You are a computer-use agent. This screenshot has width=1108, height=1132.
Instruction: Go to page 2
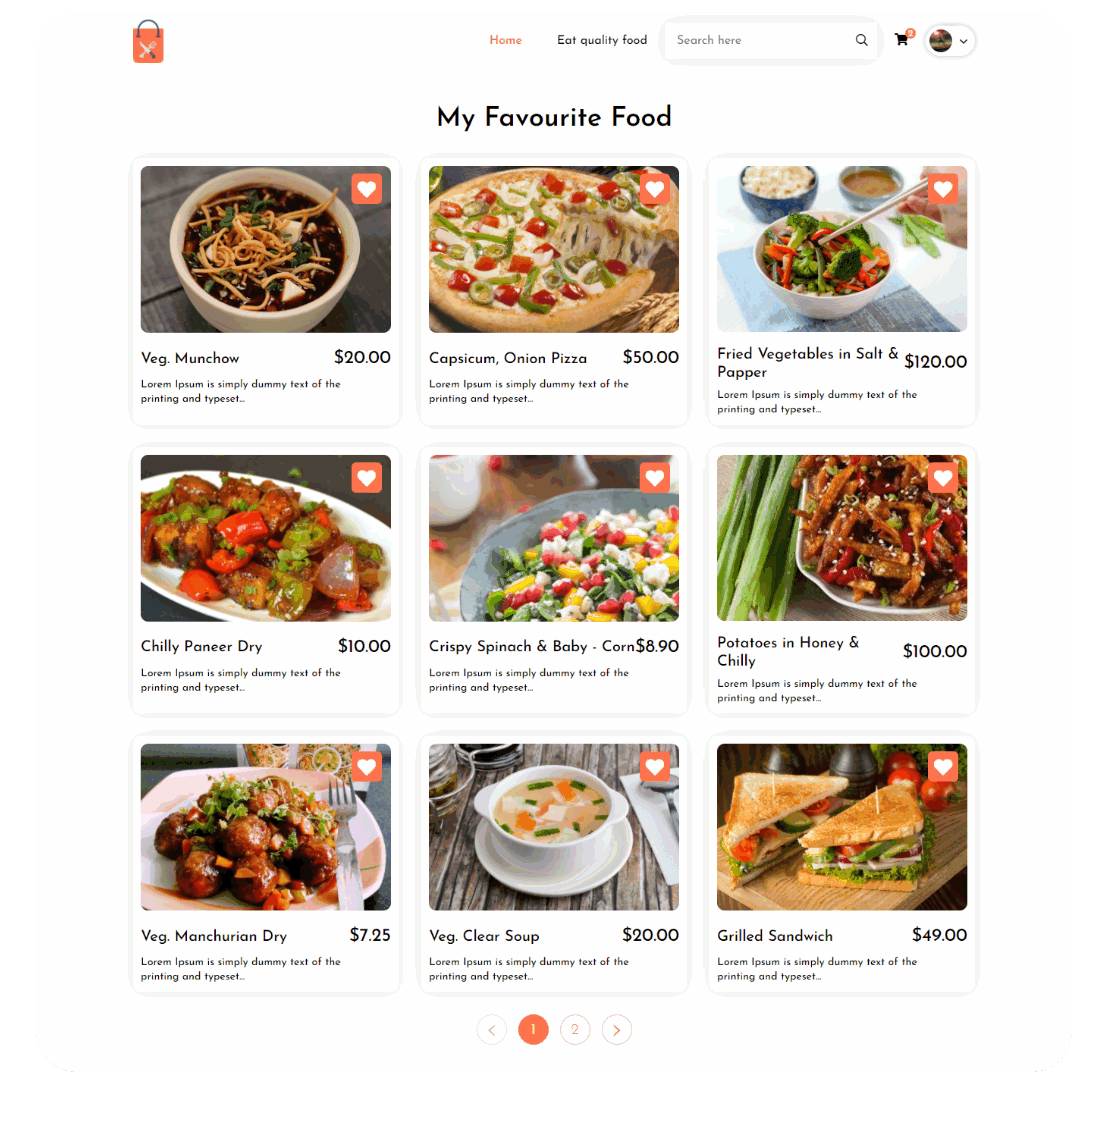pos(575,1029)
